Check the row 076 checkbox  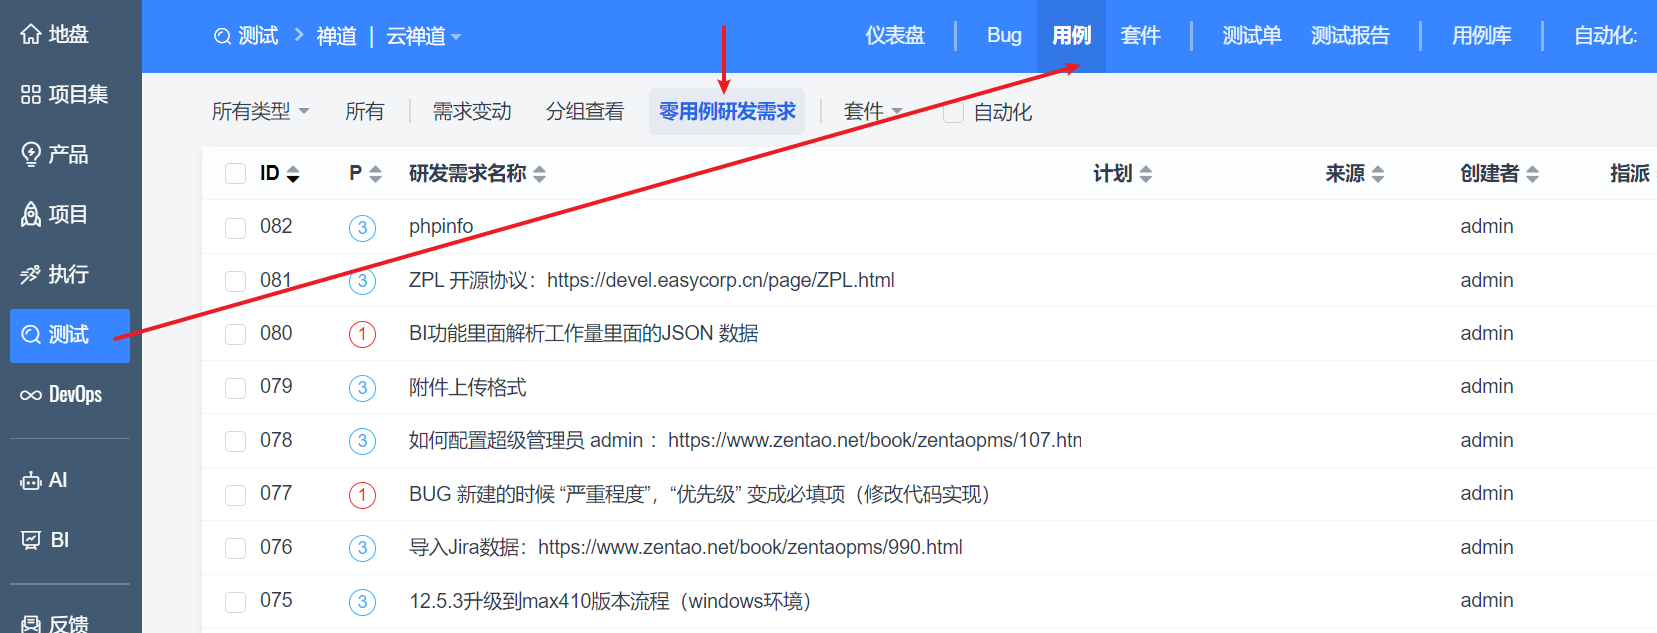pos(236,548)
